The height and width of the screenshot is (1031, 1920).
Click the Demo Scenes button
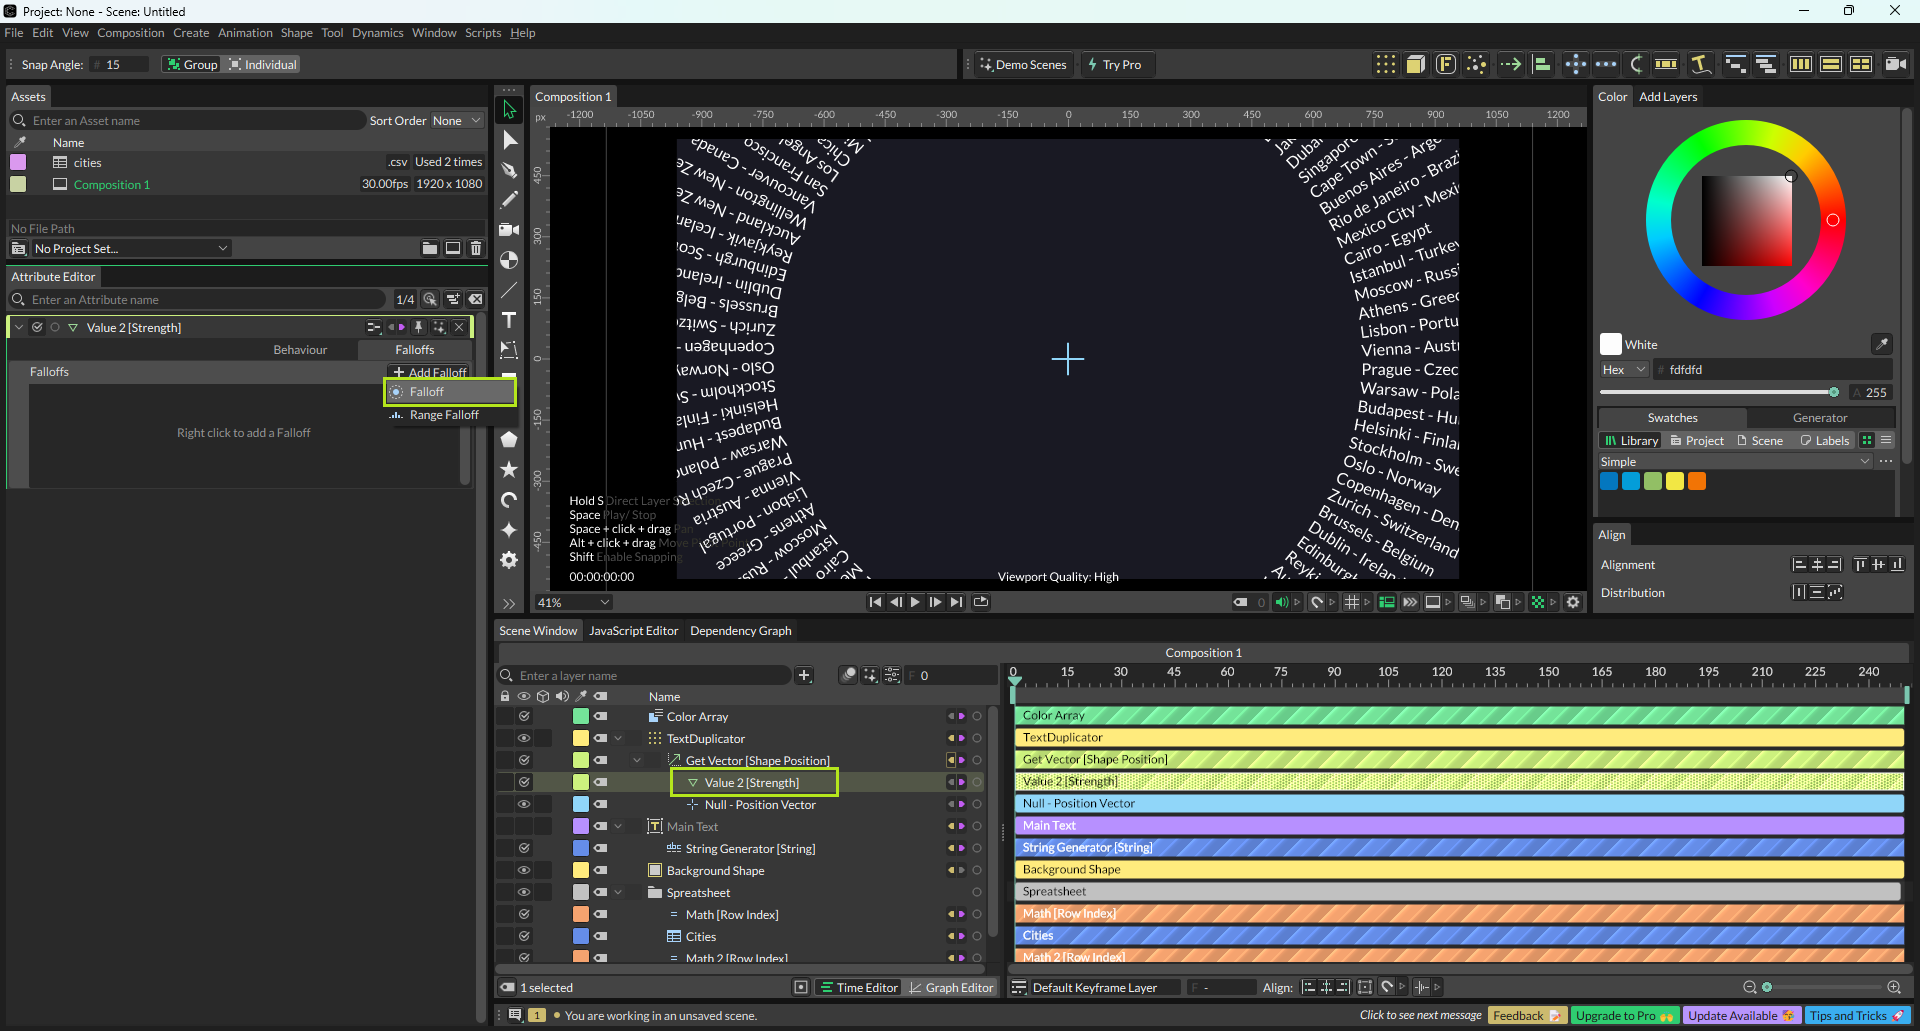(x=1022, y=65)
